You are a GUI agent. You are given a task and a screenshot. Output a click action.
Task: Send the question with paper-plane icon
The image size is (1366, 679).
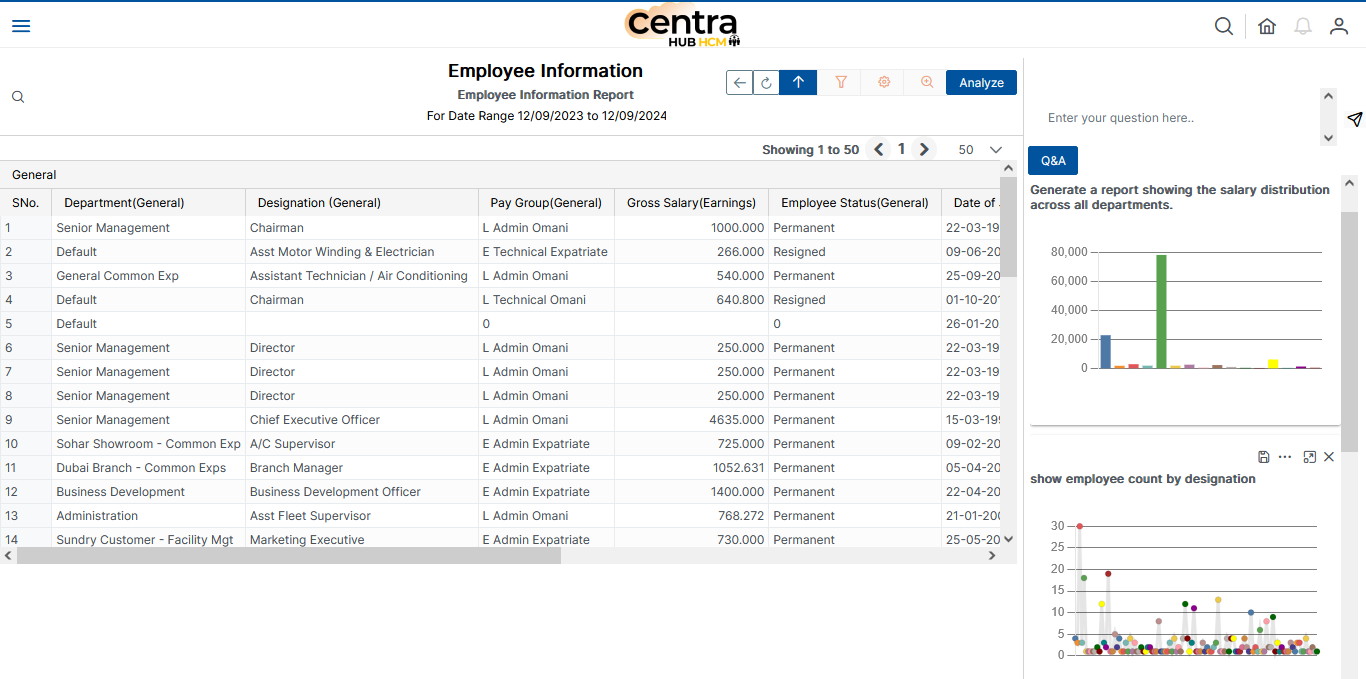1354,119
